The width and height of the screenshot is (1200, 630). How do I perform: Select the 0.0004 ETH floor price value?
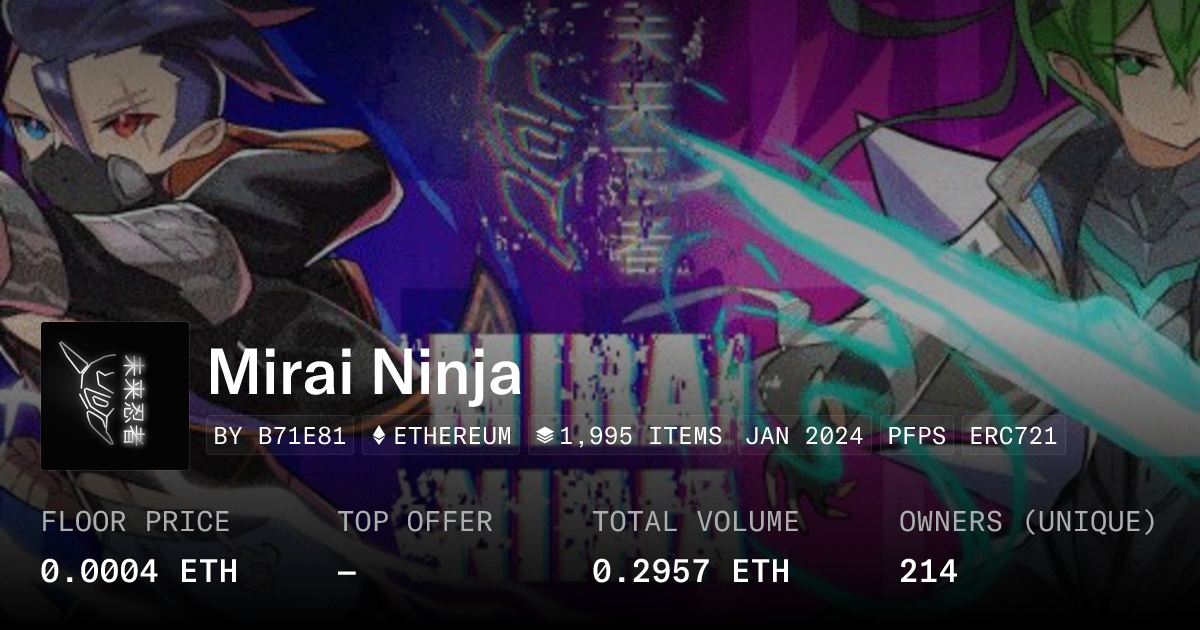click(x=139, y=571)
